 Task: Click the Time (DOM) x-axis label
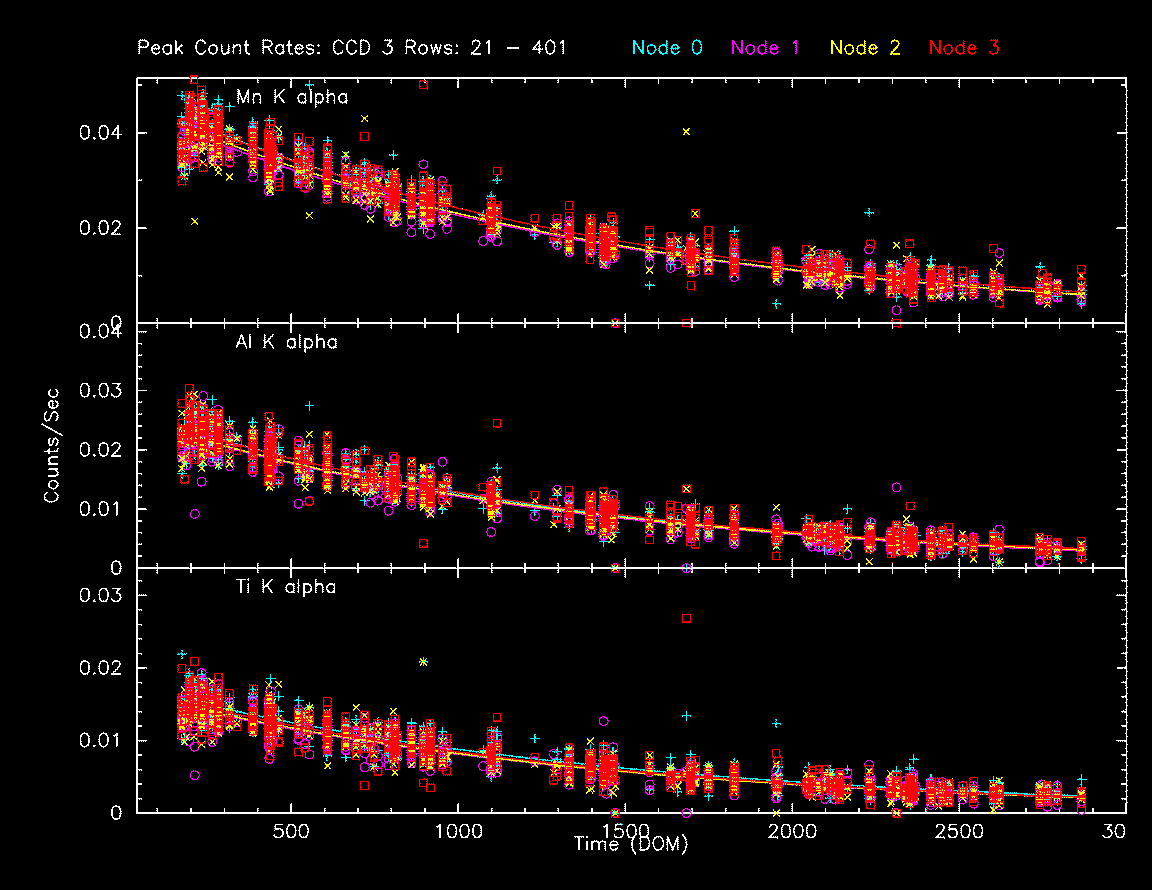630,844
